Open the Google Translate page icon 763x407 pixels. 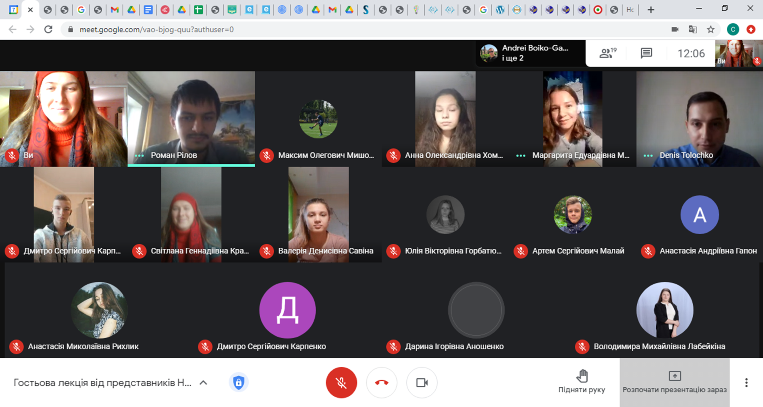click(x=692, y=29)
